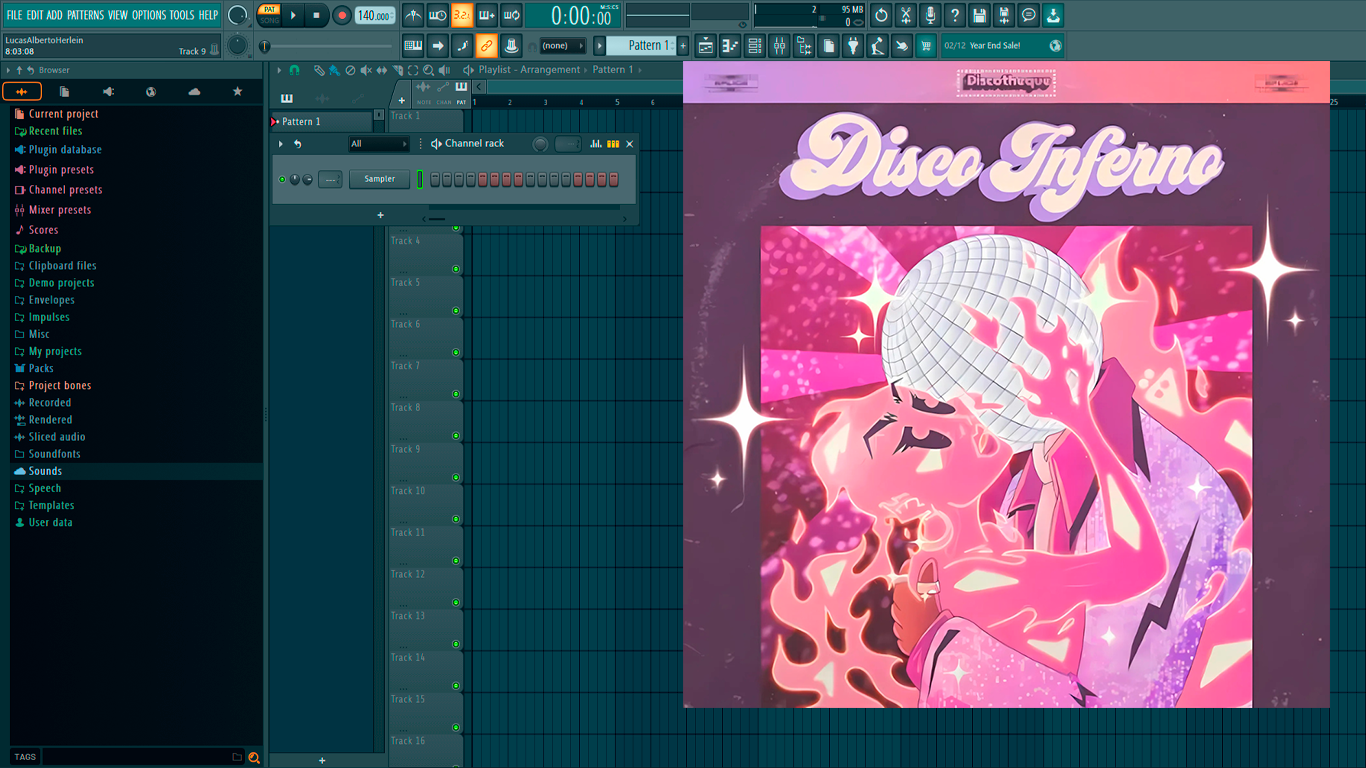Click the undo history icon
This screenshot has width=1366, height=768.
pyautogui.click(x=881, y=15)
